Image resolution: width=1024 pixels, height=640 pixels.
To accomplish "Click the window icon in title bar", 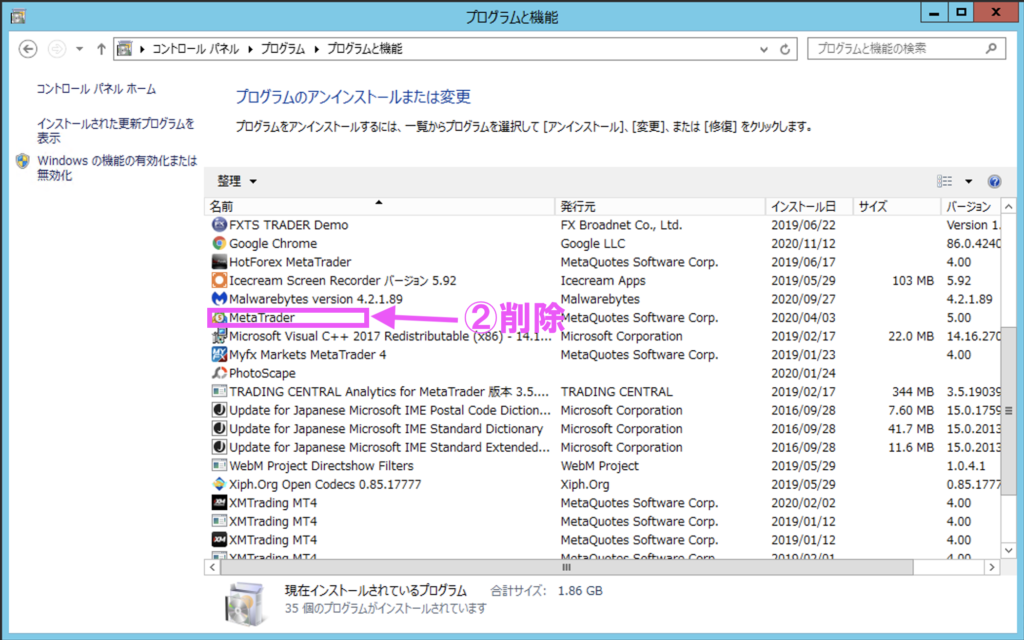I will pos(18,16).
